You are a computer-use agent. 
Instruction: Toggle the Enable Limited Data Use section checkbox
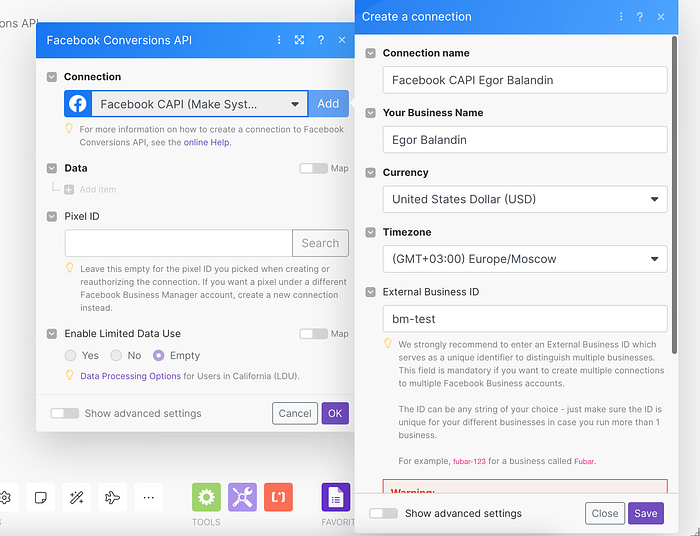coord(52,334)
